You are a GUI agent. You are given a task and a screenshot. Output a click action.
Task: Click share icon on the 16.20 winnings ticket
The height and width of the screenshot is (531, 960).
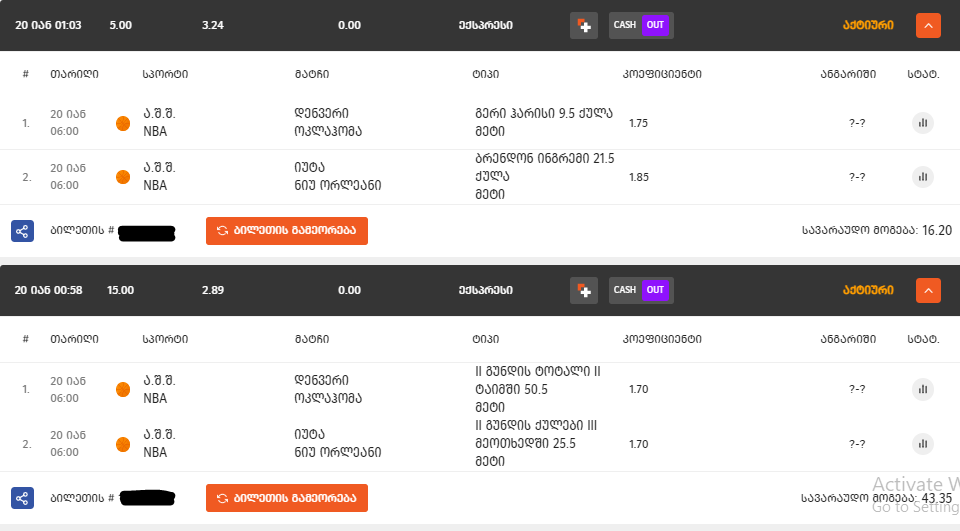tap(23, 231)
